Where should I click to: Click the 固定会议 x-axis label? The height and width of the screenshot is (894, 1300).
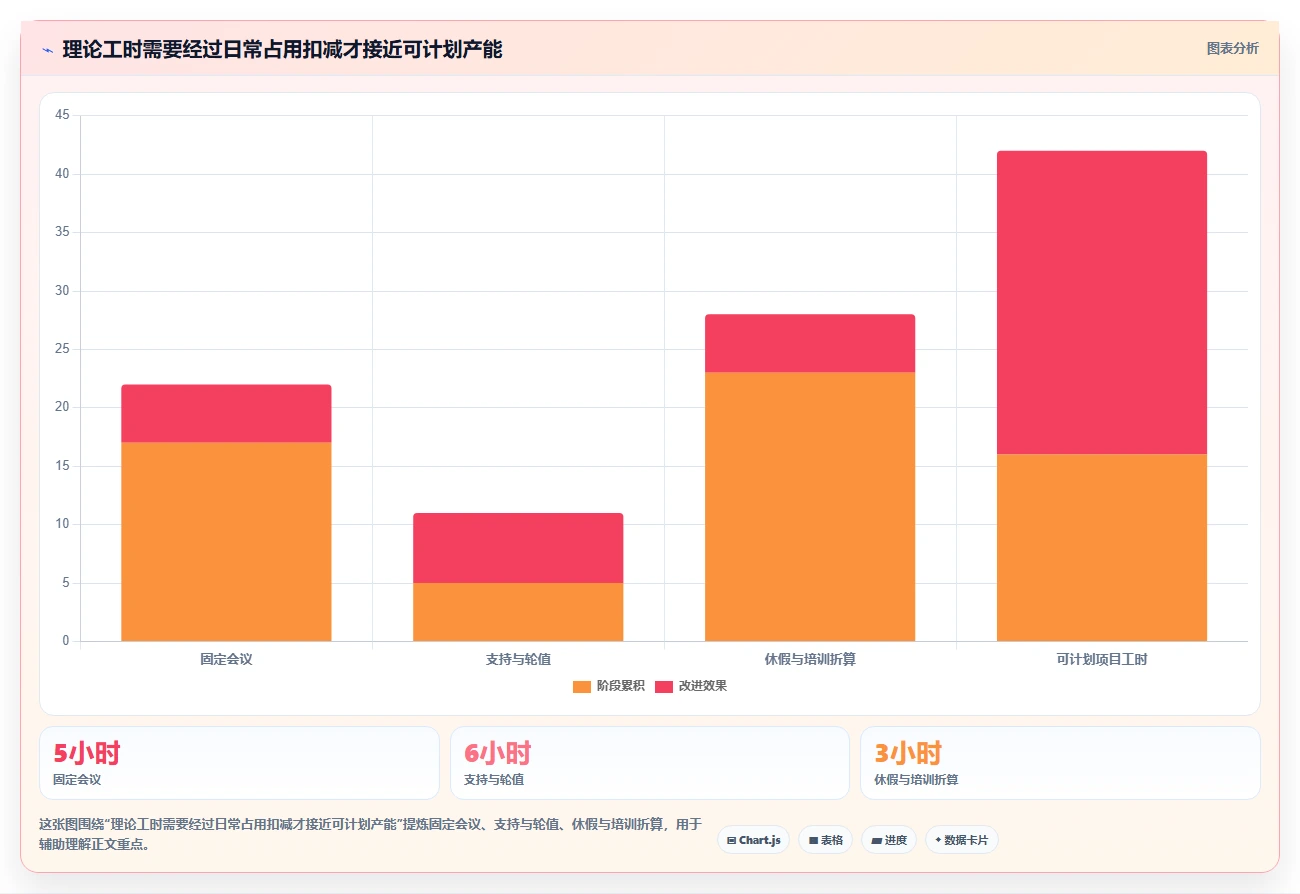click(x=226, y=659)
